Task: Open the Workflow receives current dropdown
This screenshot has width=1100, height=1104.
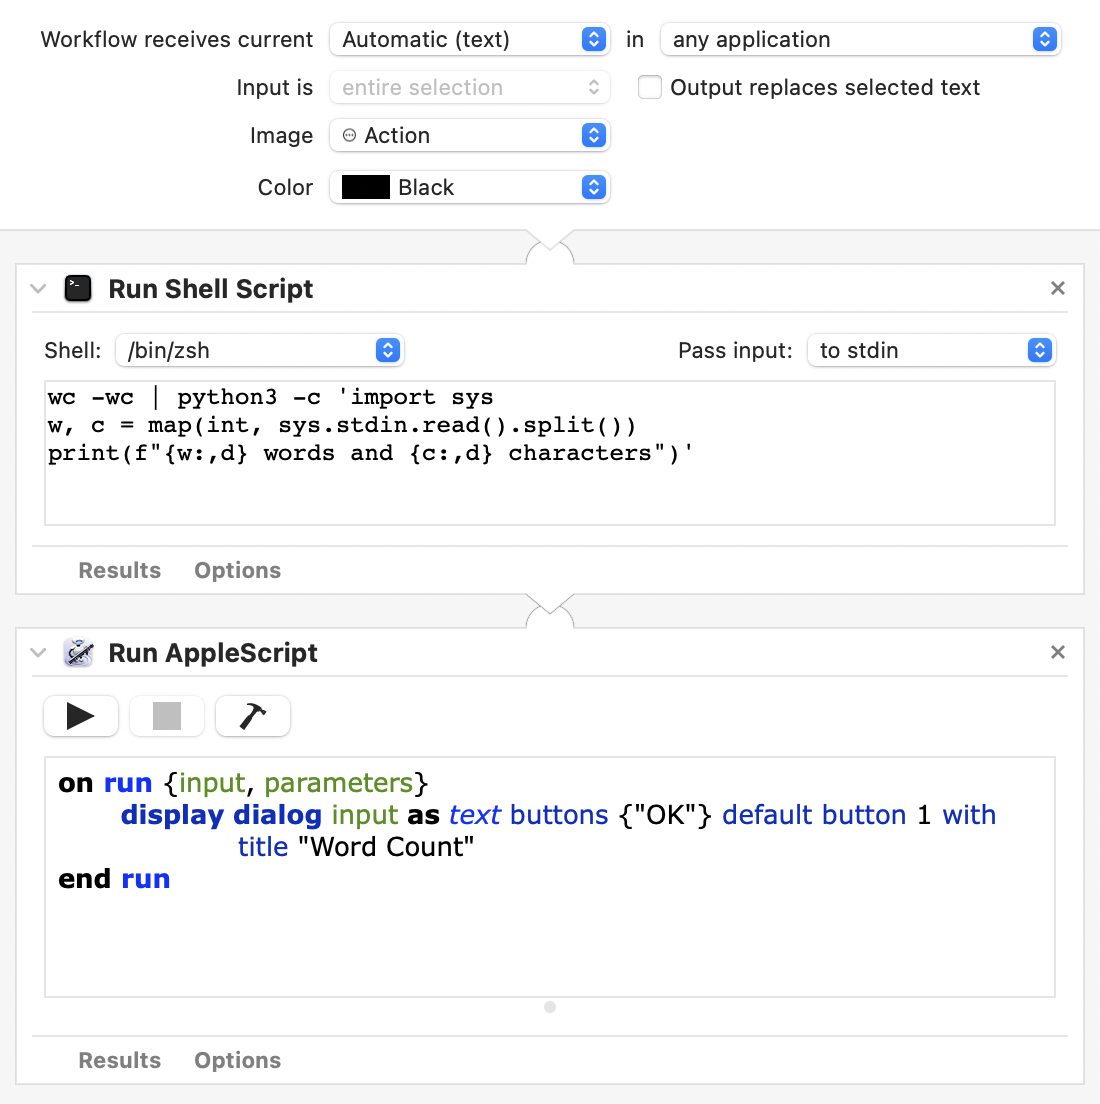Action: pyautogui.click(x=470, y=39)
